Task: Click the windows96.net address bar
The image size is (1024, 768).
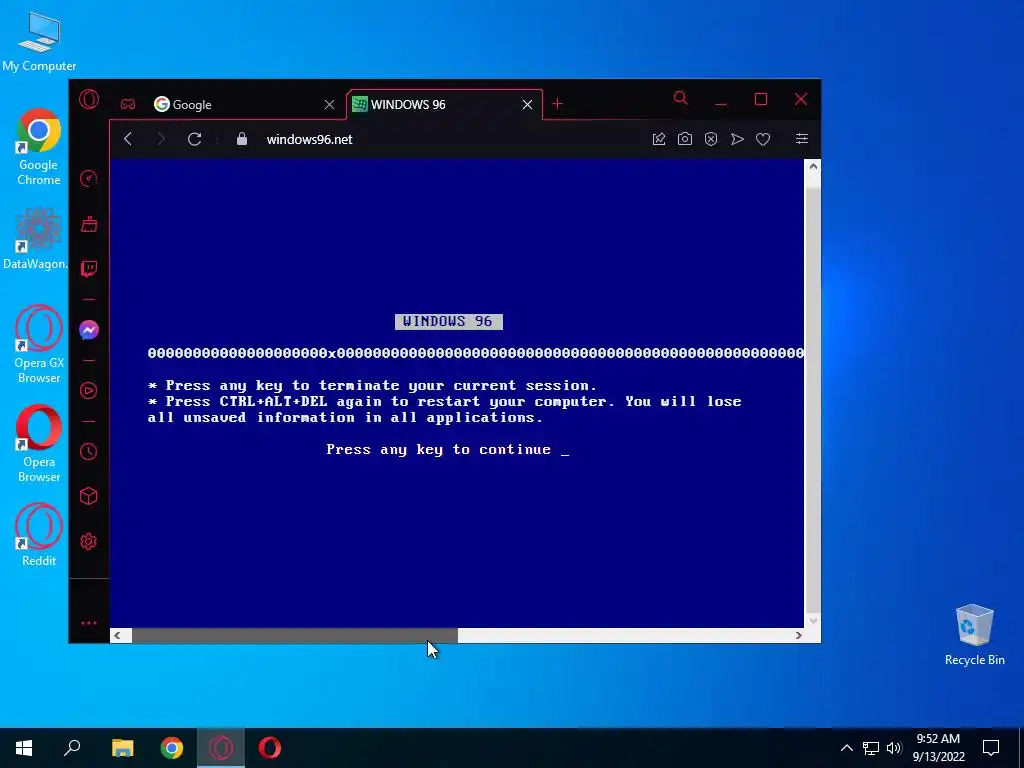Action: point(444,139)
